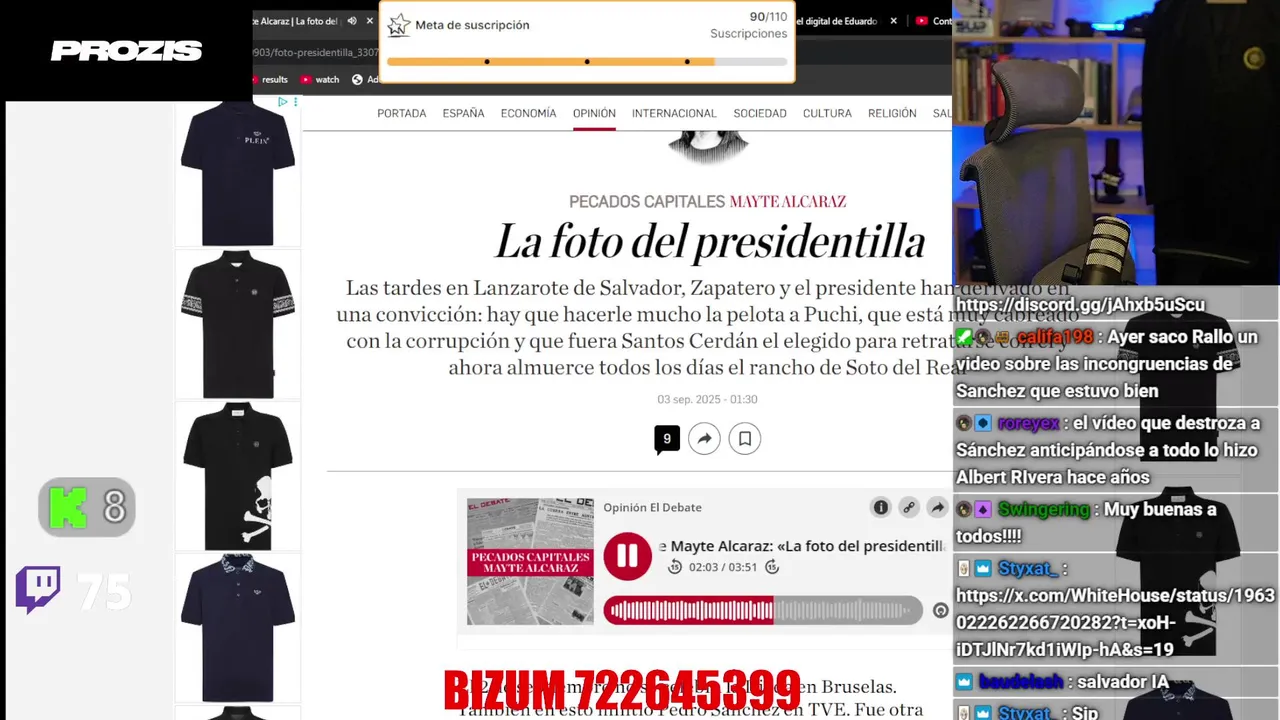
Task: Click the author portrait above the headline
Action: coord(708,147)
